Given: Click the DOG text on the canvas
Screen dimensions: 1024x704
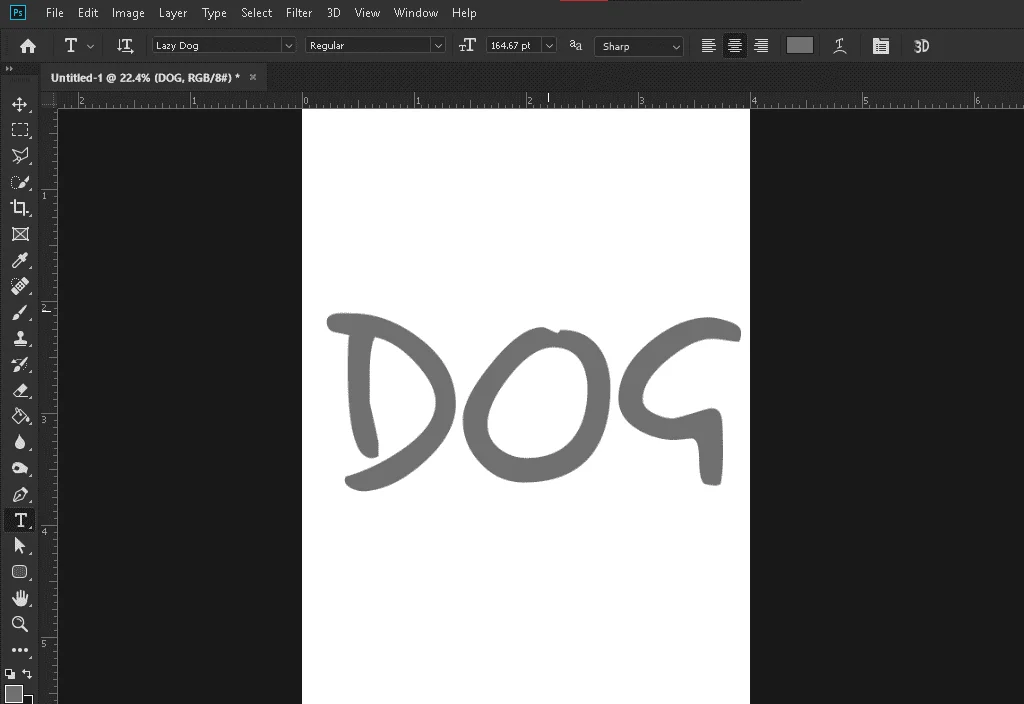Looking at the screenshot, I should [534, 402].
